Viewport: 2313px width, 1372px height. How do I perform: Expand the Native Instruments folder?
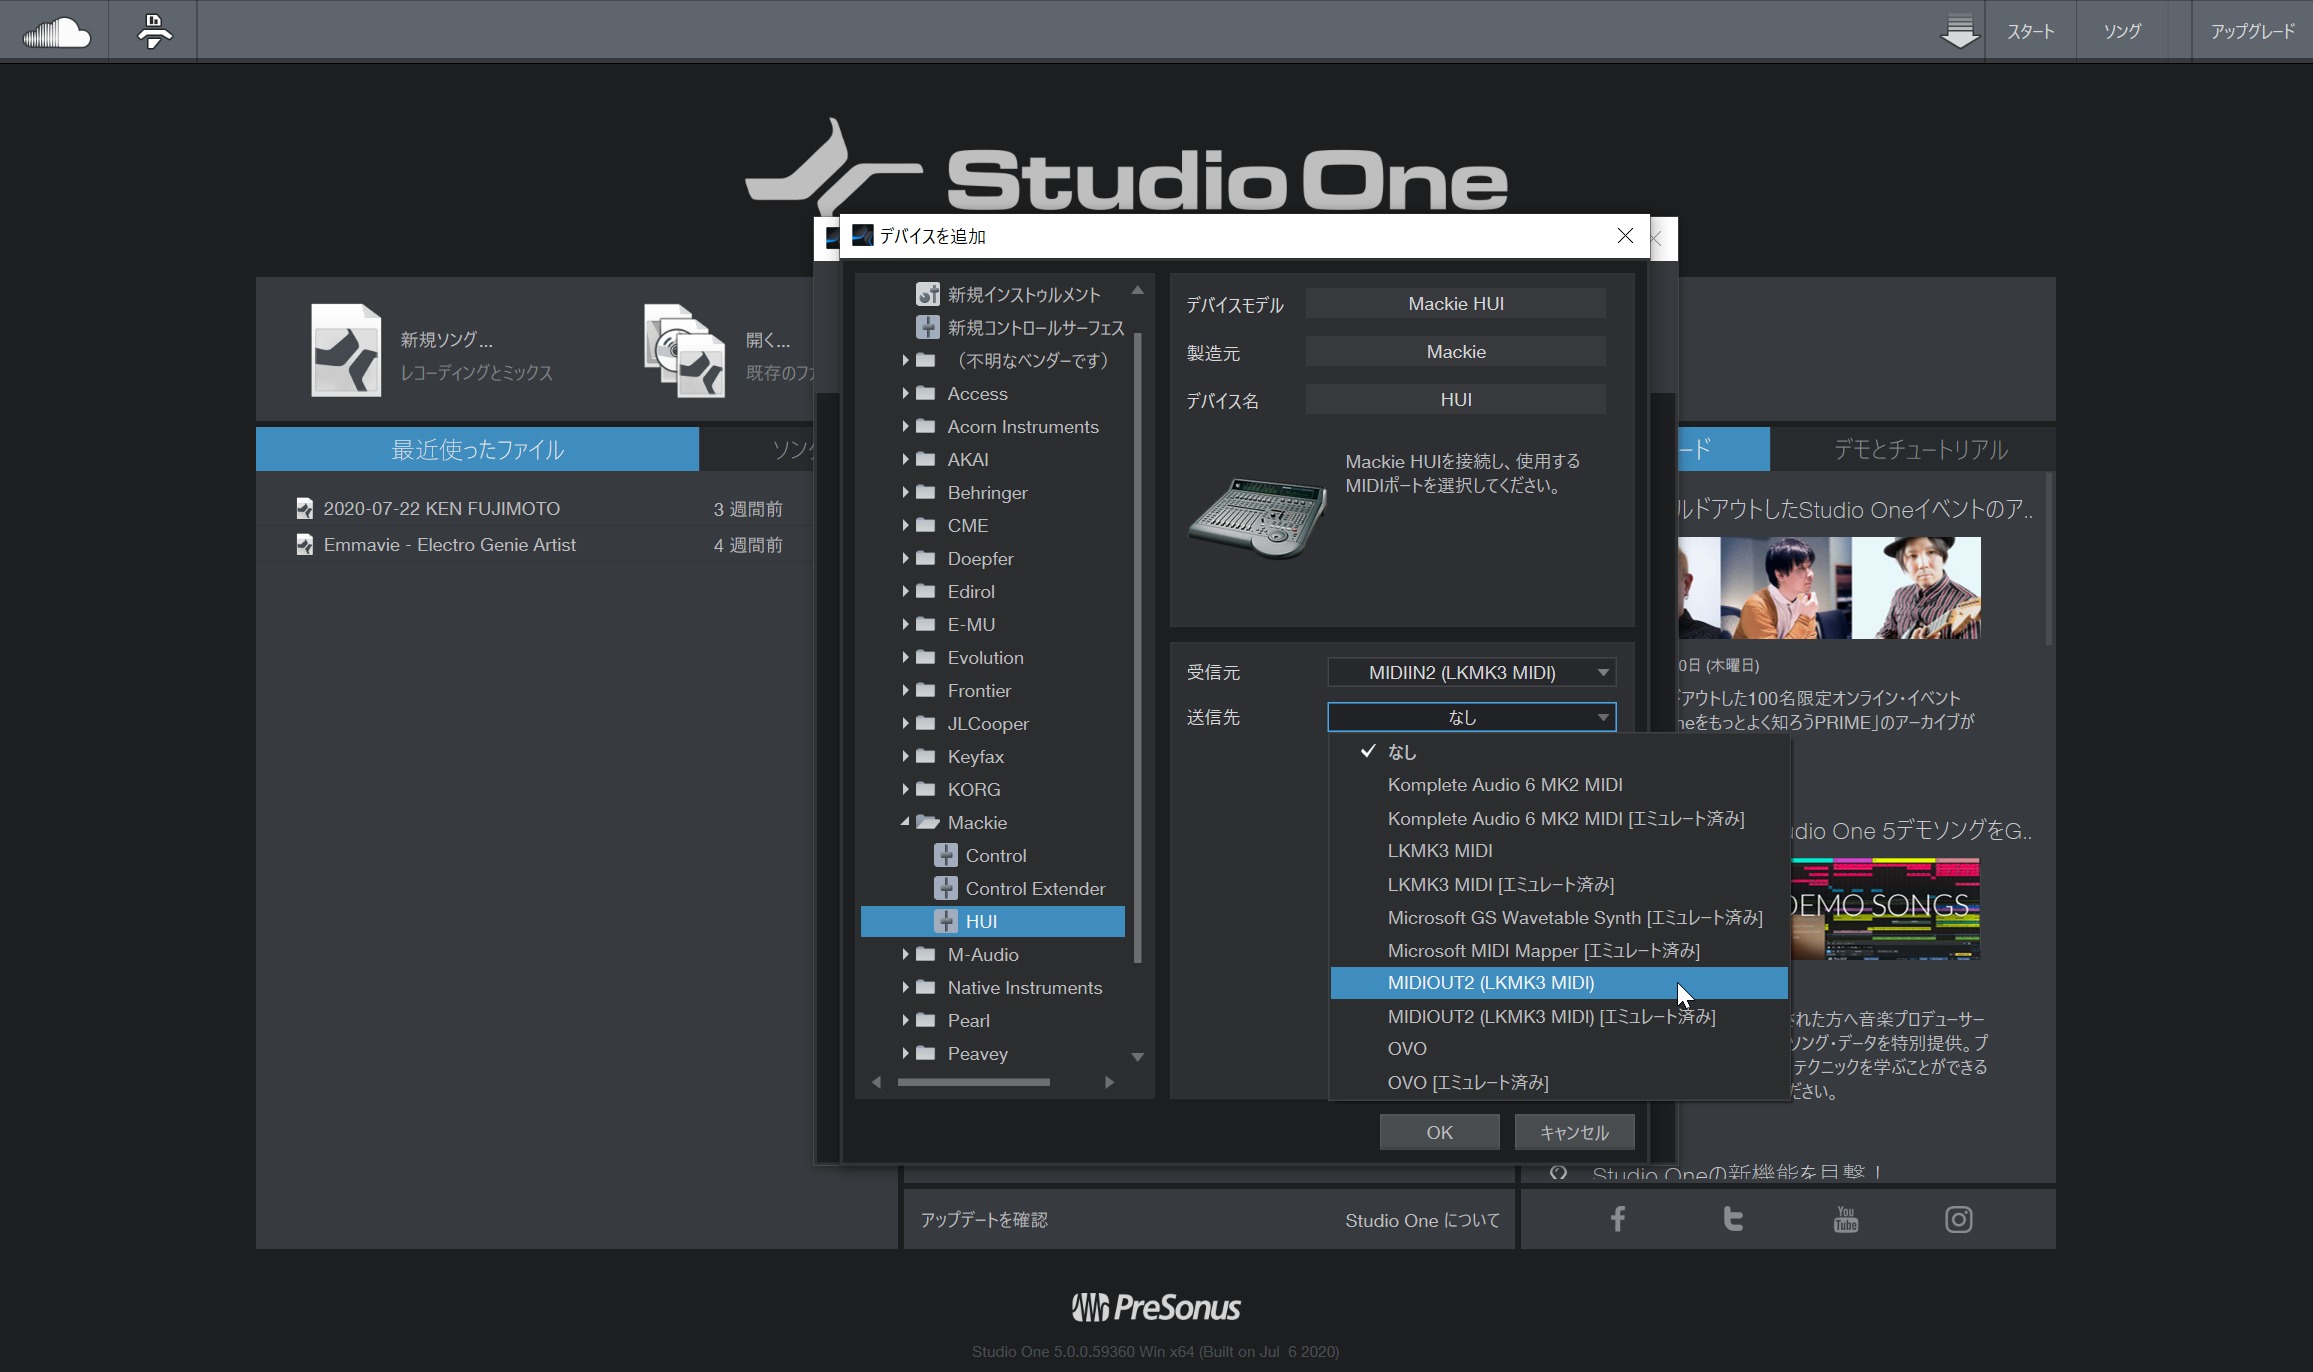[905, 987]
